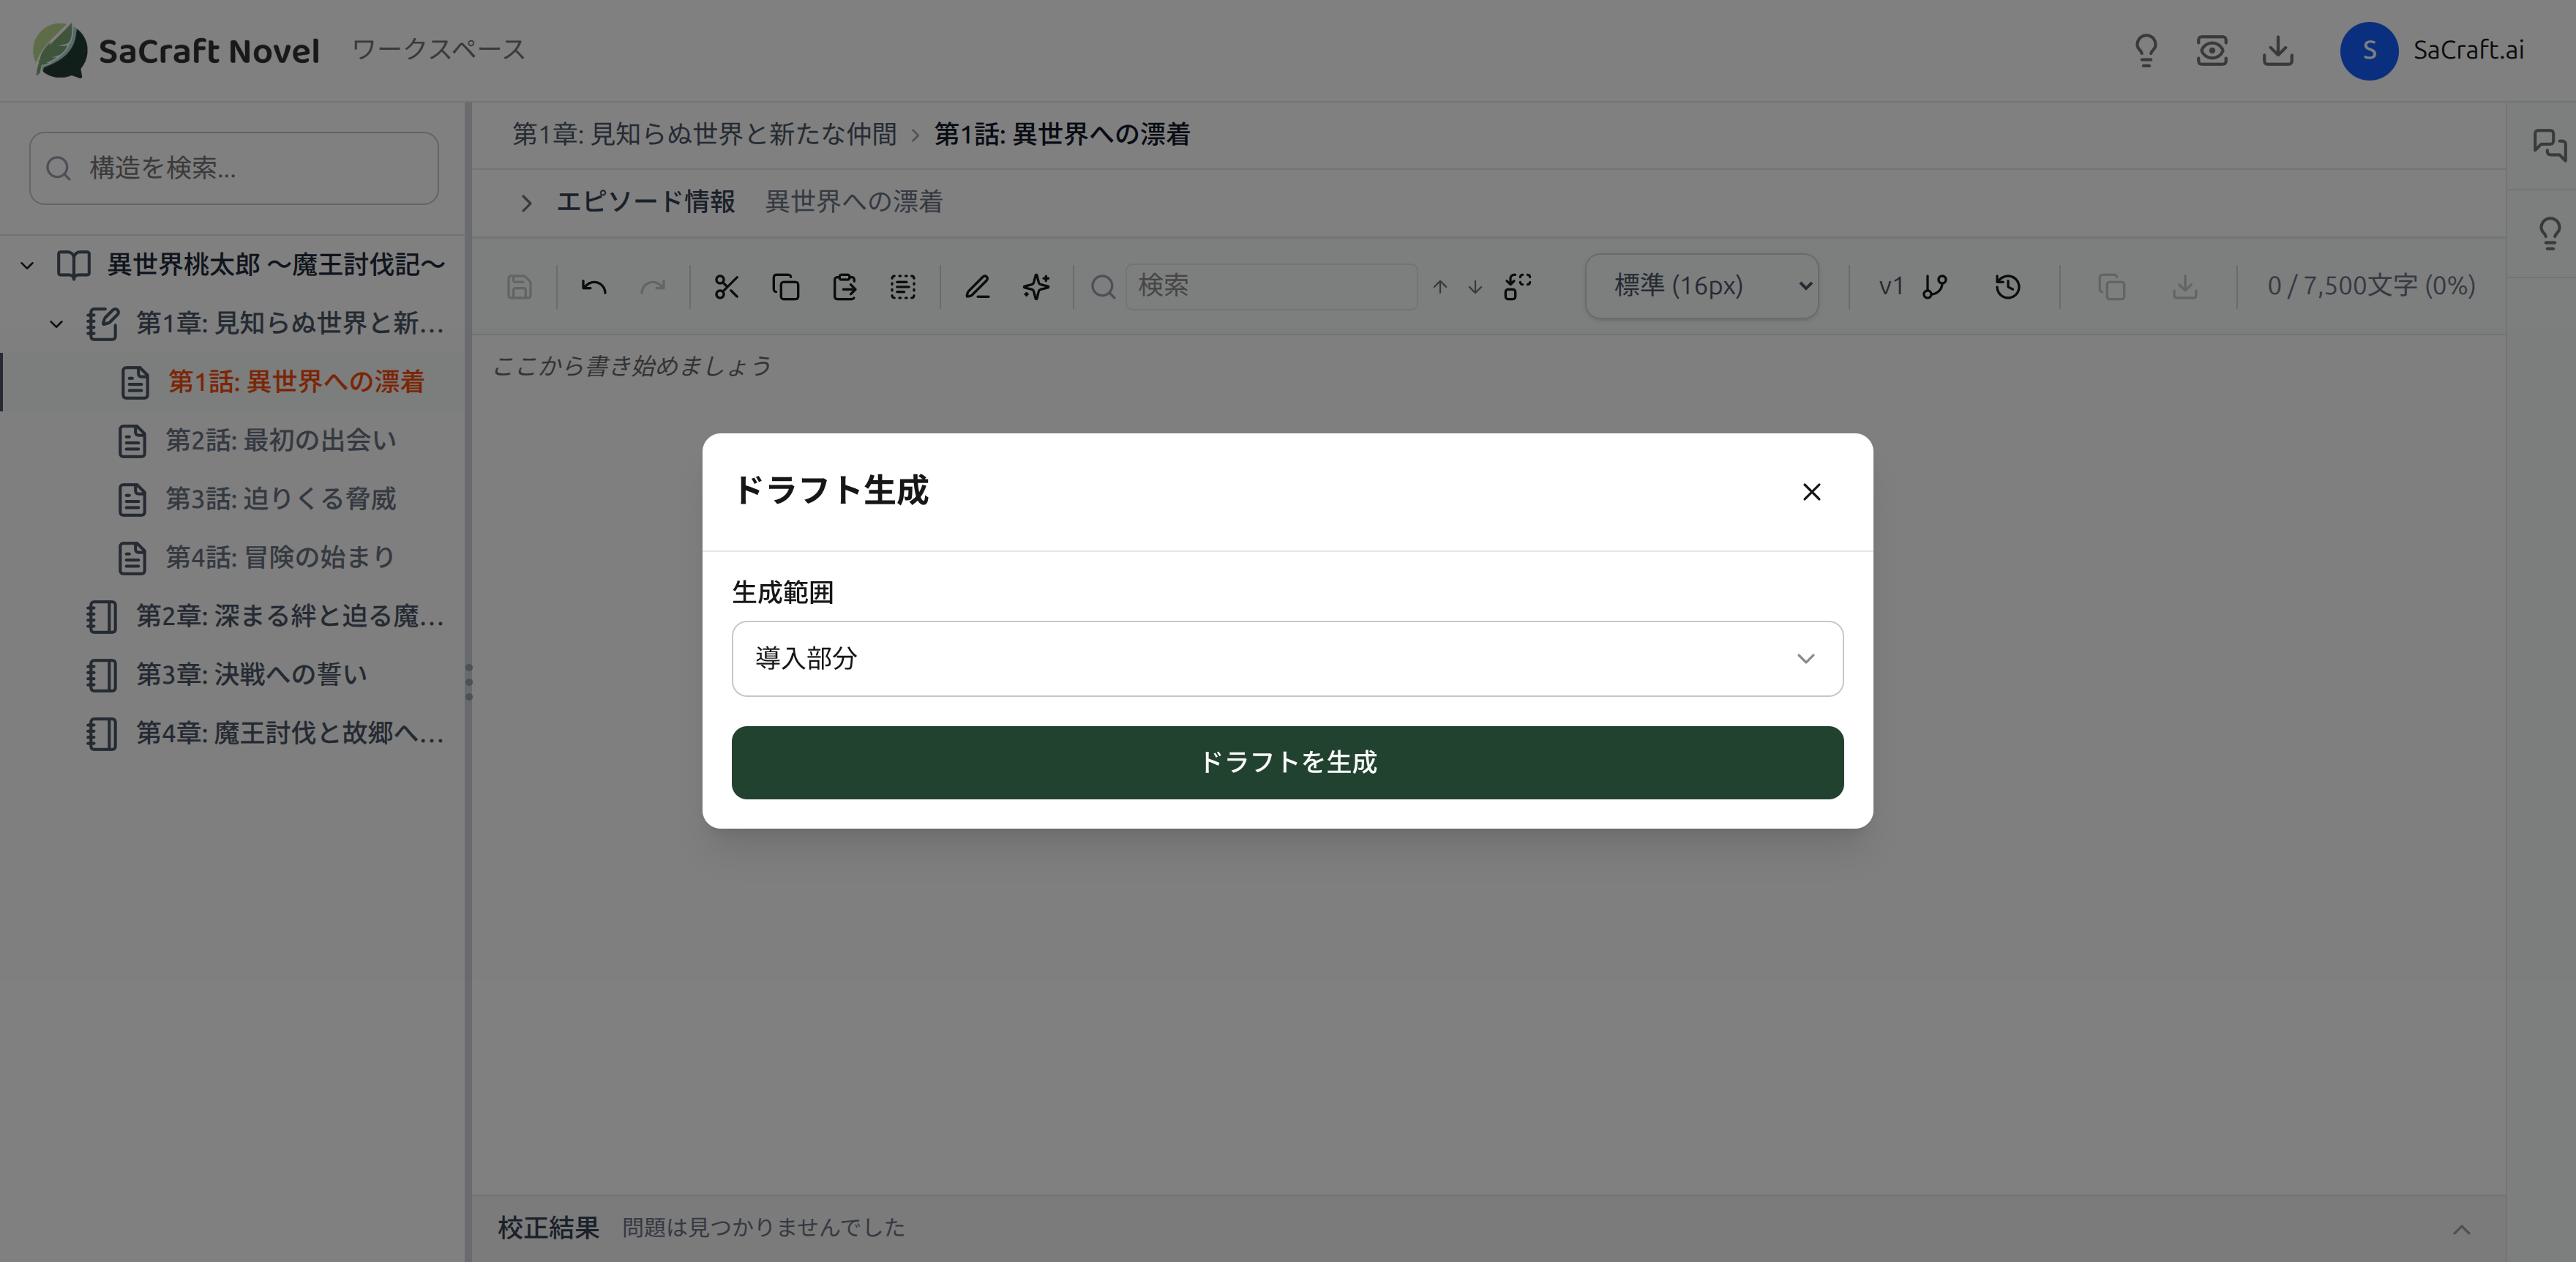Click the download icon in the top header
This screenshot has width=2576, height=1262.
(2278, 51)
